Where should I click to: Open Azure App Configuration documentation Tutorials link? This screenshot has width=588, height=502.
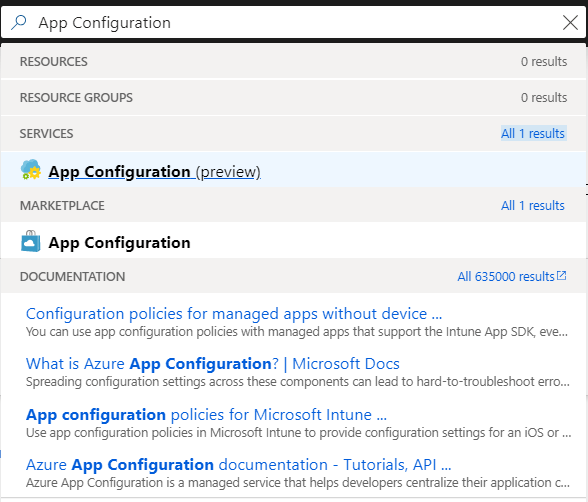click(238, 465)
